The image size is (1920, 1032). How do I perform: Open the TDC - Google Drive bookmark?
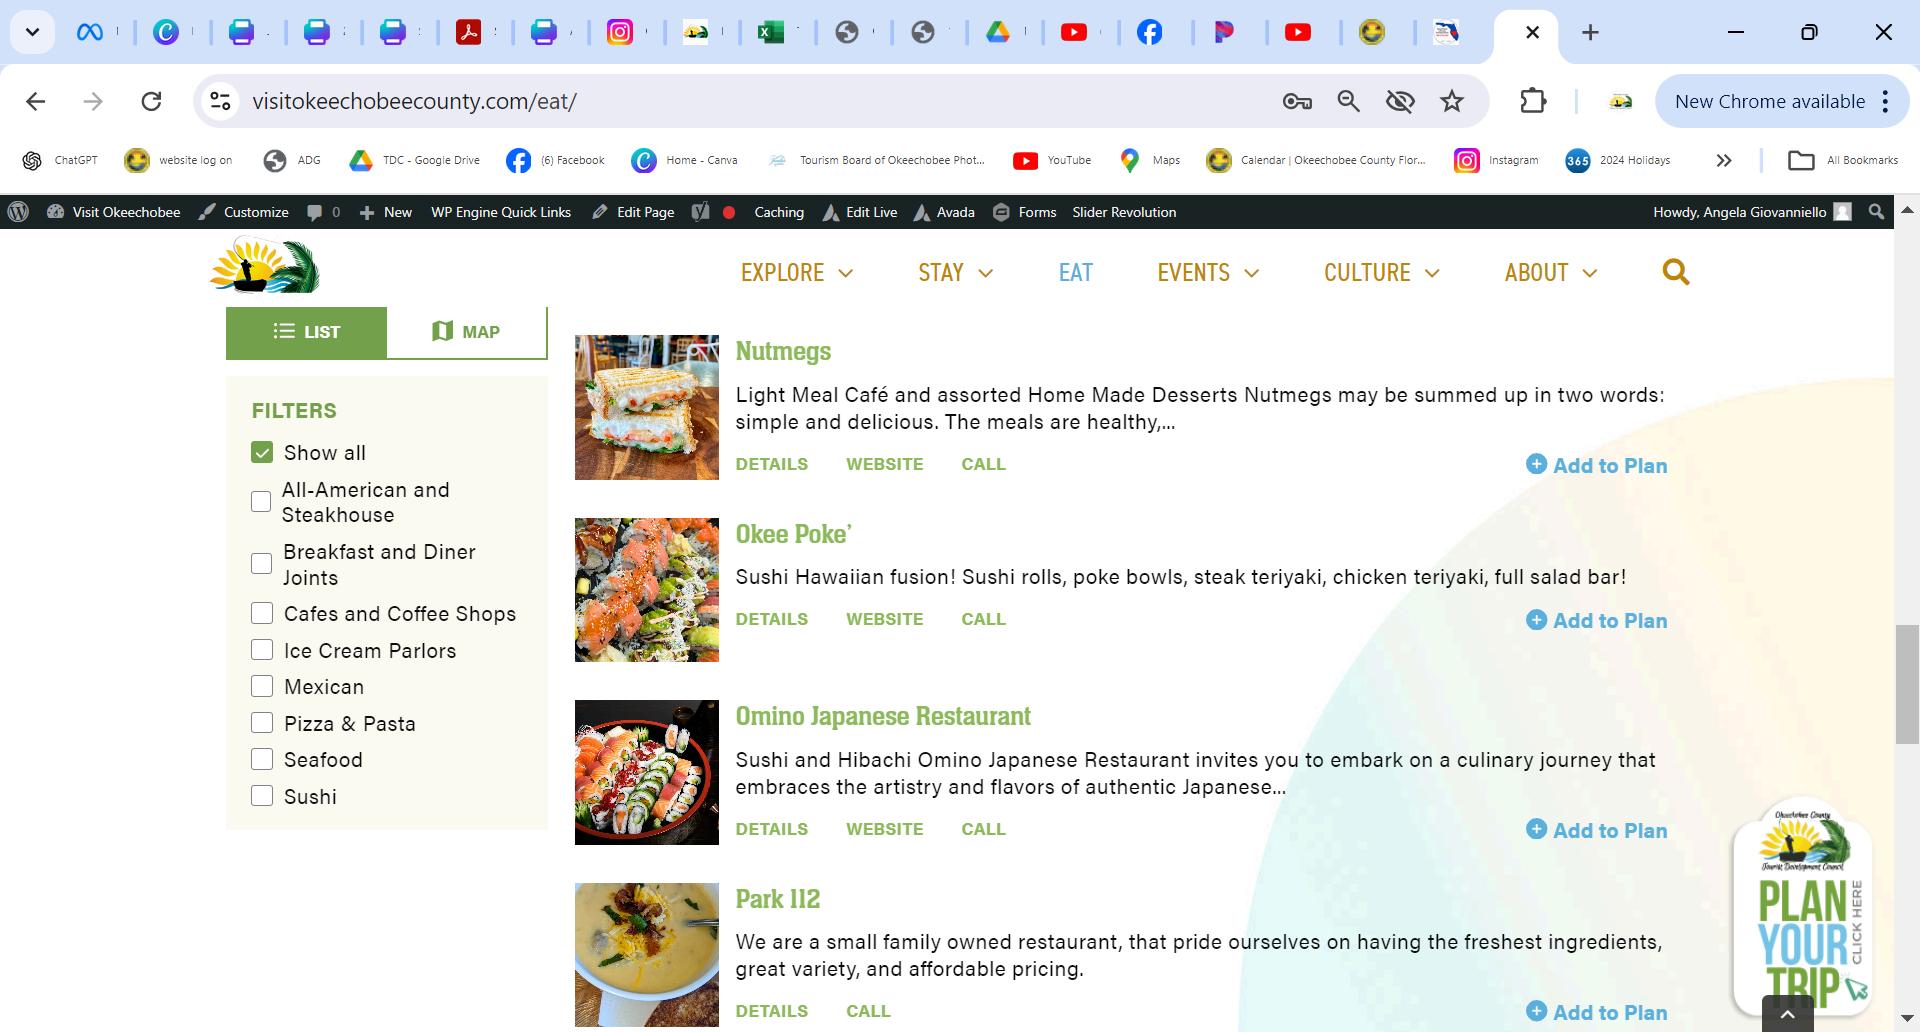[415, 160]
